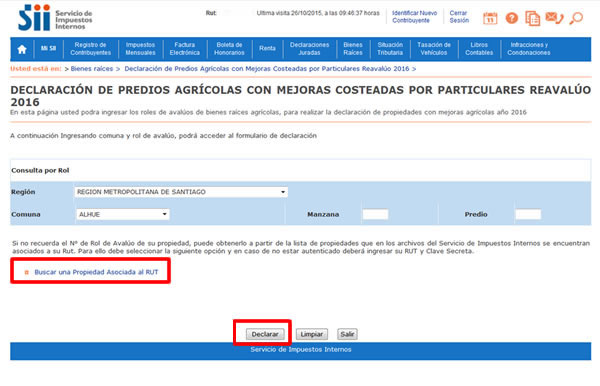Open Situación Tributaria menu

(x=390, y=49)
